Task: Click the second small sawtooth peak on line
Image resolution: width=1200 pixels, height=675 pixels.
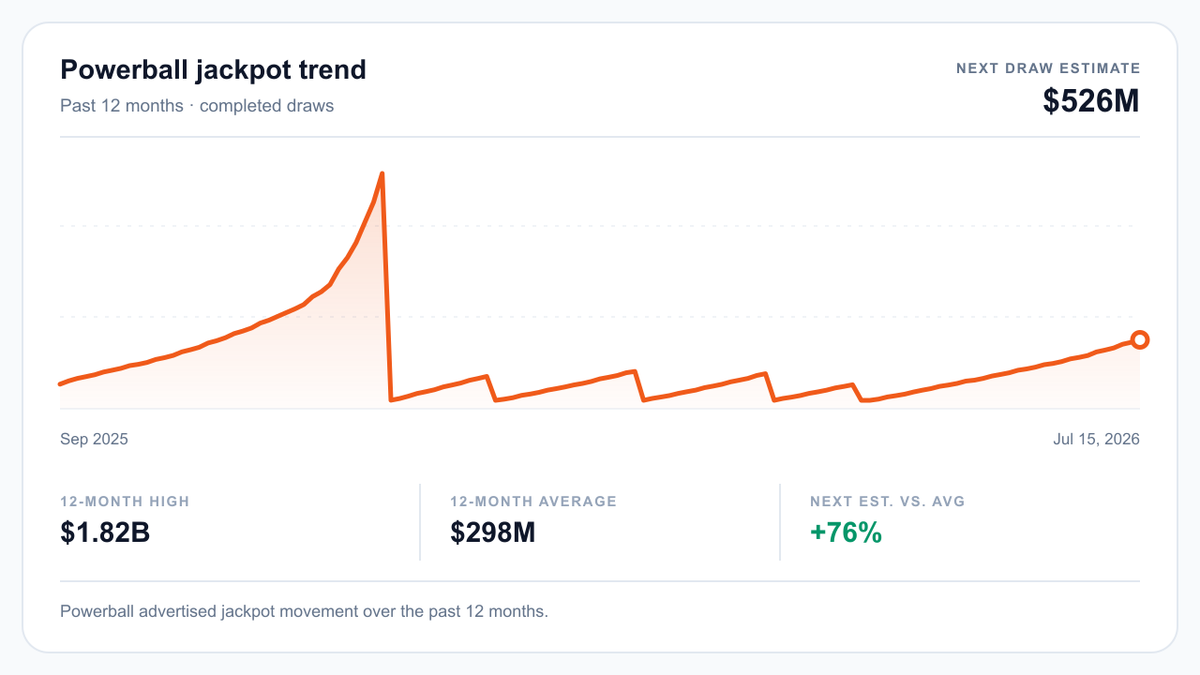Action: (x=634, y=371)
